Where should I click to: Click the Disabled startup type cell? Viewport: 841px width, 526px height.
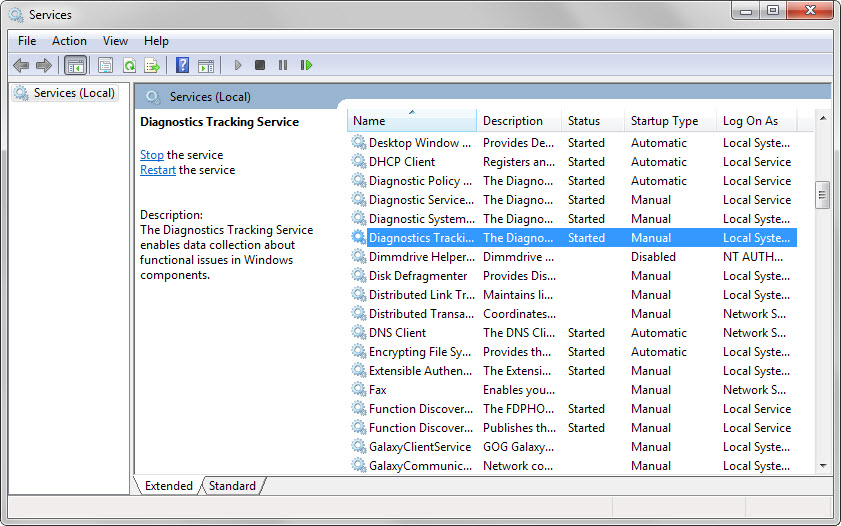point(653,257)
